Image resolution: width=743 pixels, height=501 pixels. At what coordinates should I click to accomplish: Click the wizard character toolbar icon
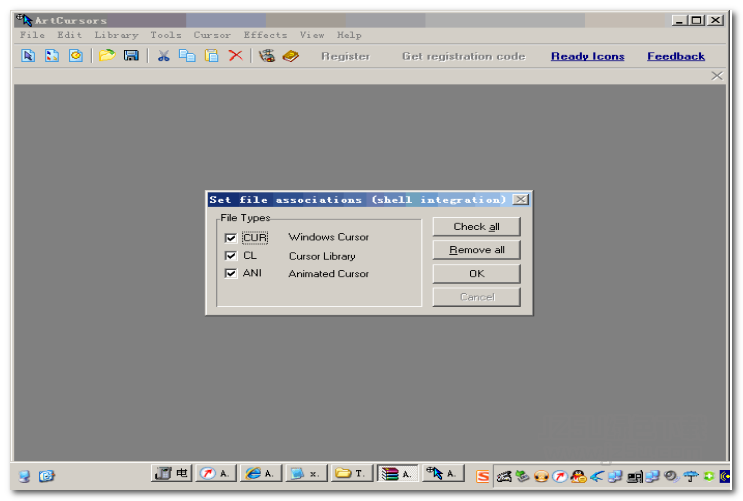pos(267,56)
